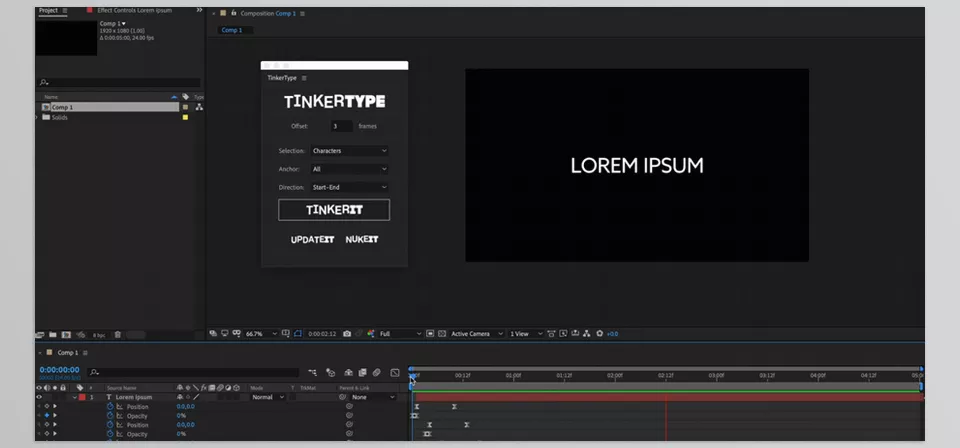Viewport: 960px width, 448px height.
Task: Collapse the Lorem ipsum layer twirl arrow
Action: [75, 397]
